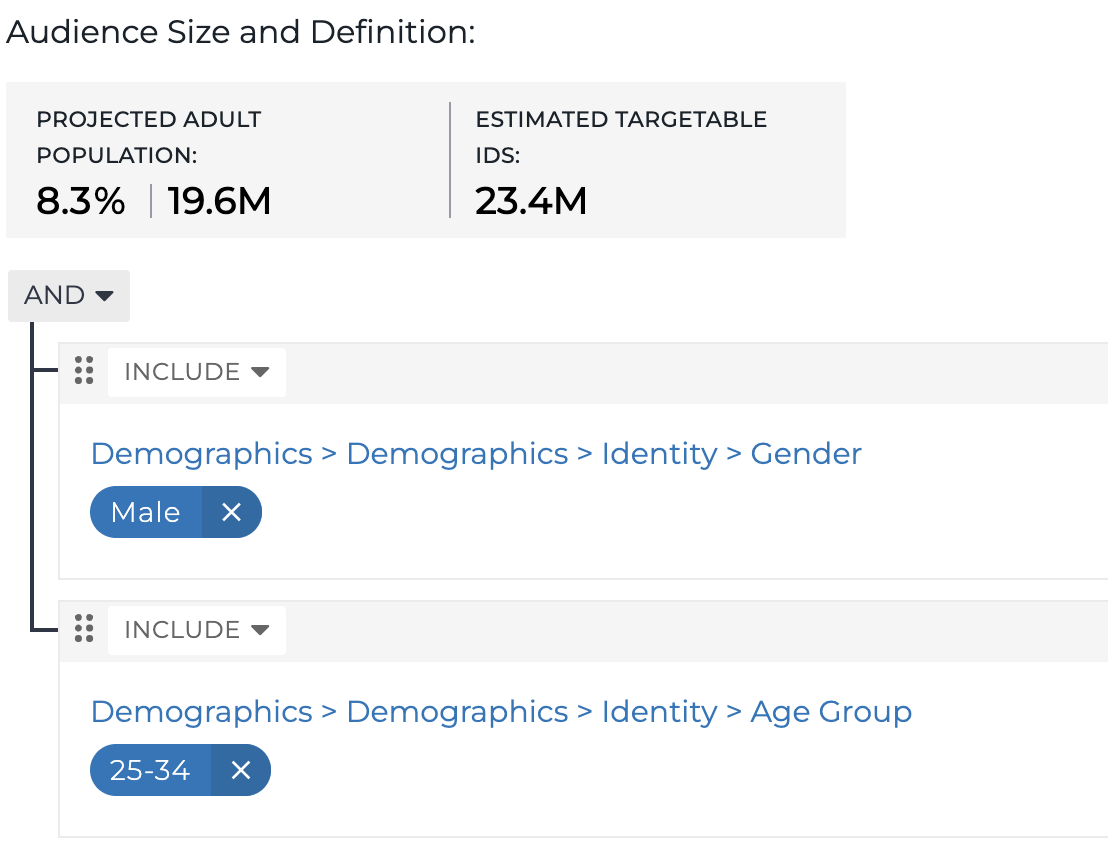1108x862 pixels.
Task: Grab the drag handle of the Age Group rule
Action: tap(84, 629)
